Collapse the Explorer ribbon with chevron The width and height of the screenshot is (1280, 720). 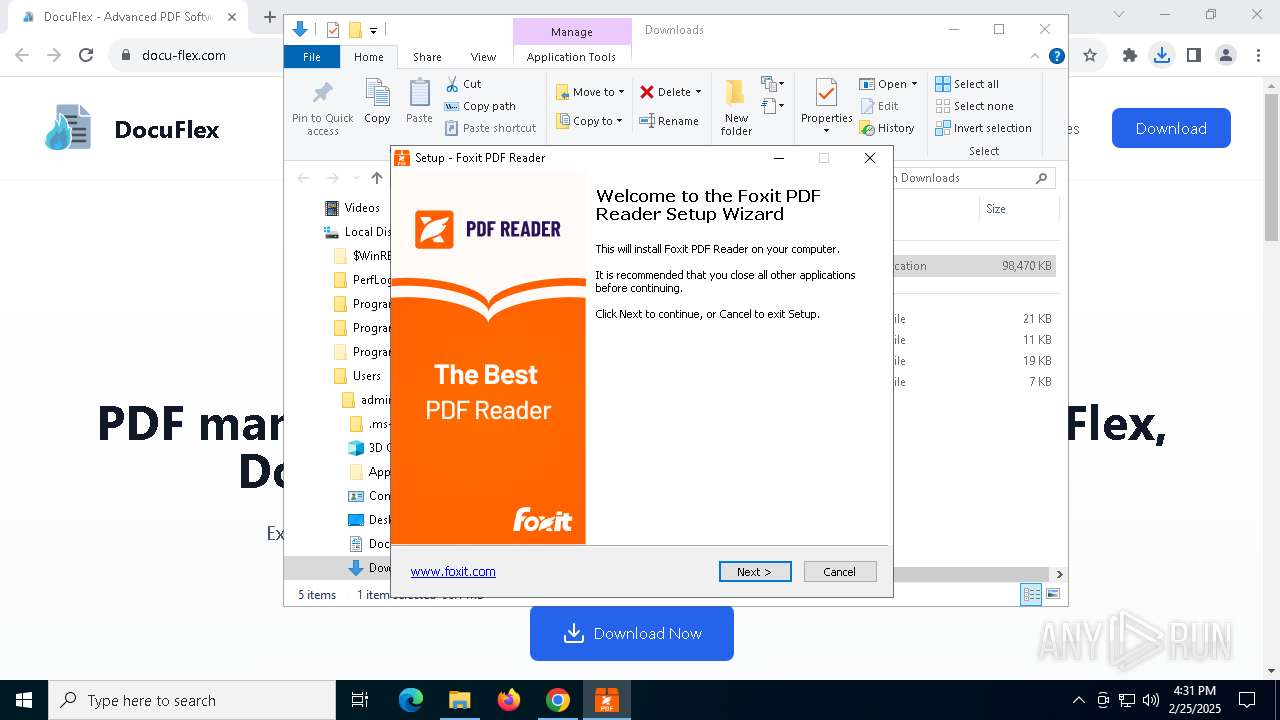pyautogui.click(x=1035, y=57)
